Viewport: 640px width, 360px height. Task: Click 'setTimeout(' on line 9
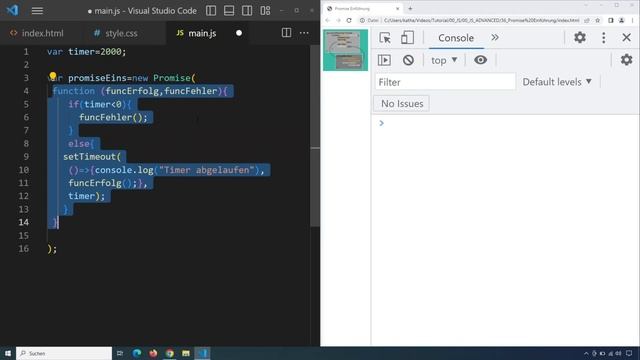point(92,157)
